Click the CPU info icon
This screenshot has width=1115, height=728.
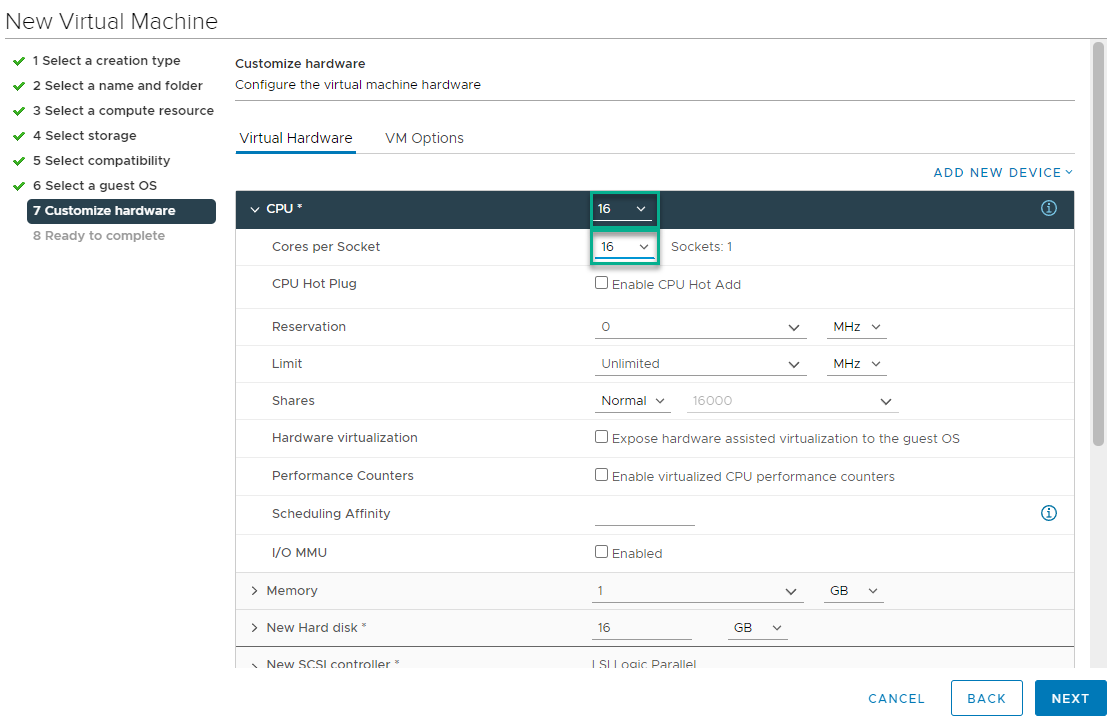[1048, 208]
